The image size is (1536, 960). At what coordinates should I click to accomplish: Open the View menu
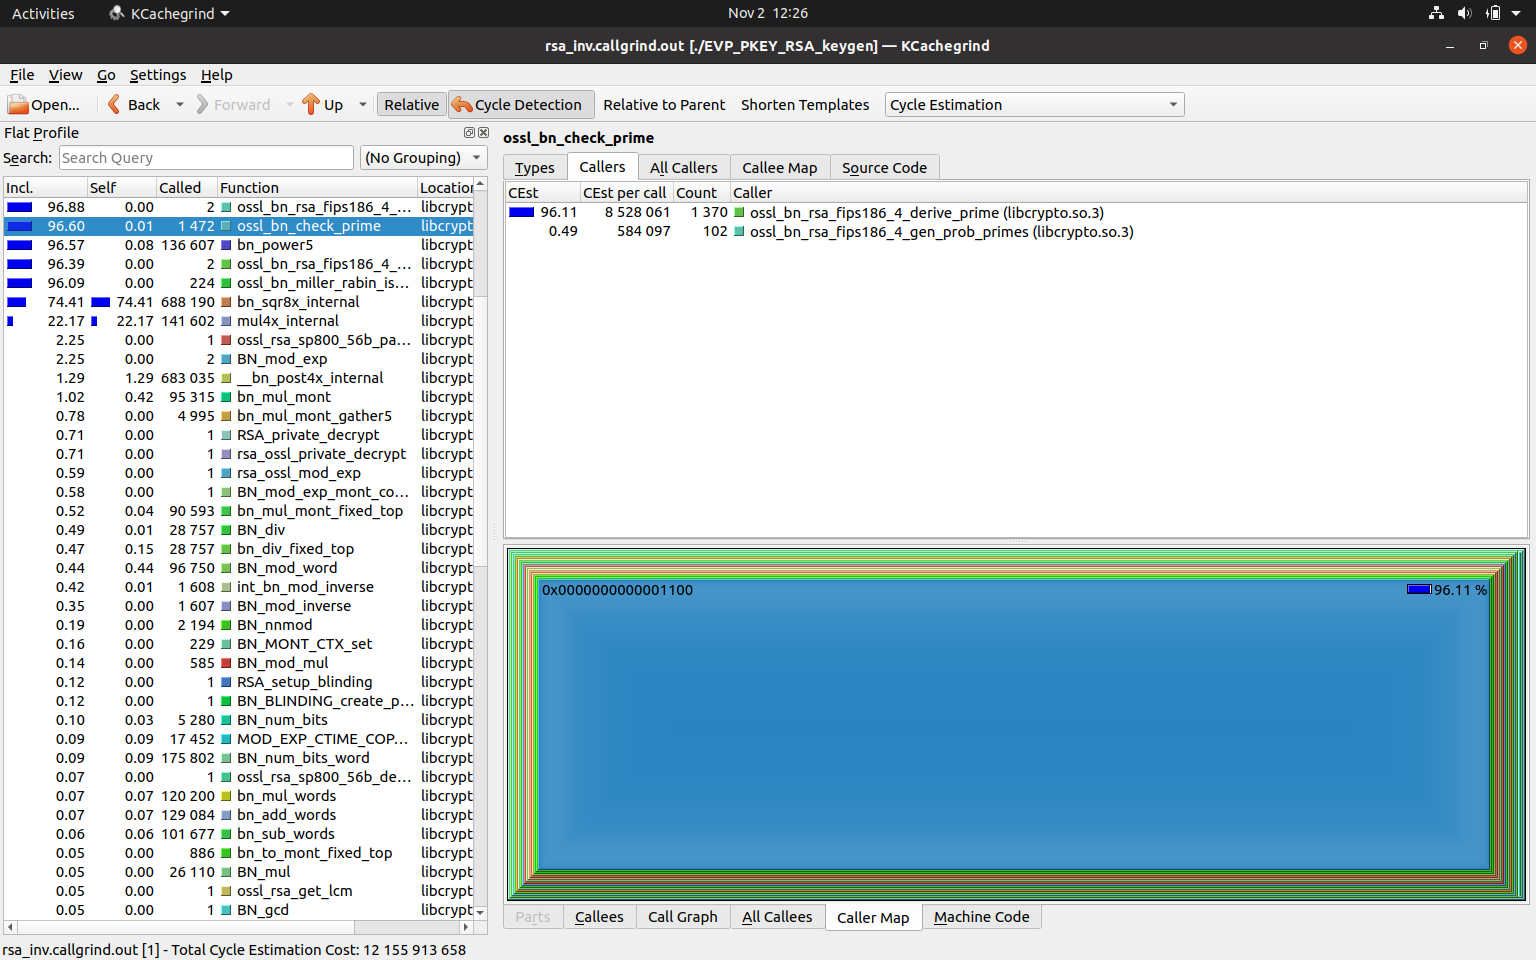point(65,75)
